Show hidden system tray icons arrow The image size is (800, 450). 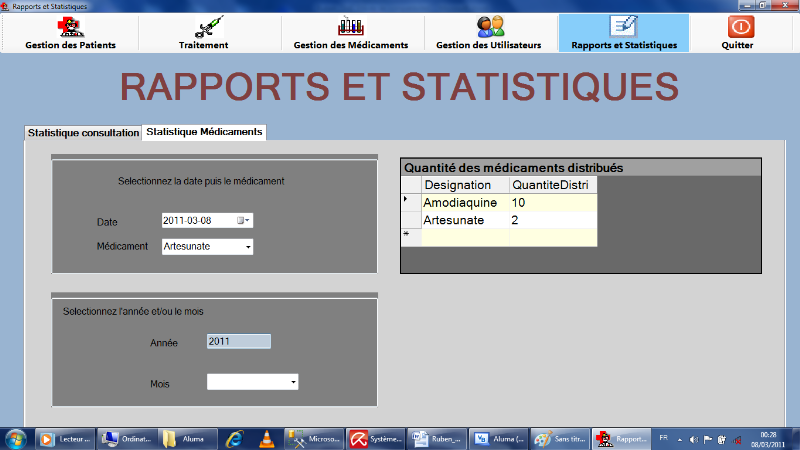(x=680, y=439)
